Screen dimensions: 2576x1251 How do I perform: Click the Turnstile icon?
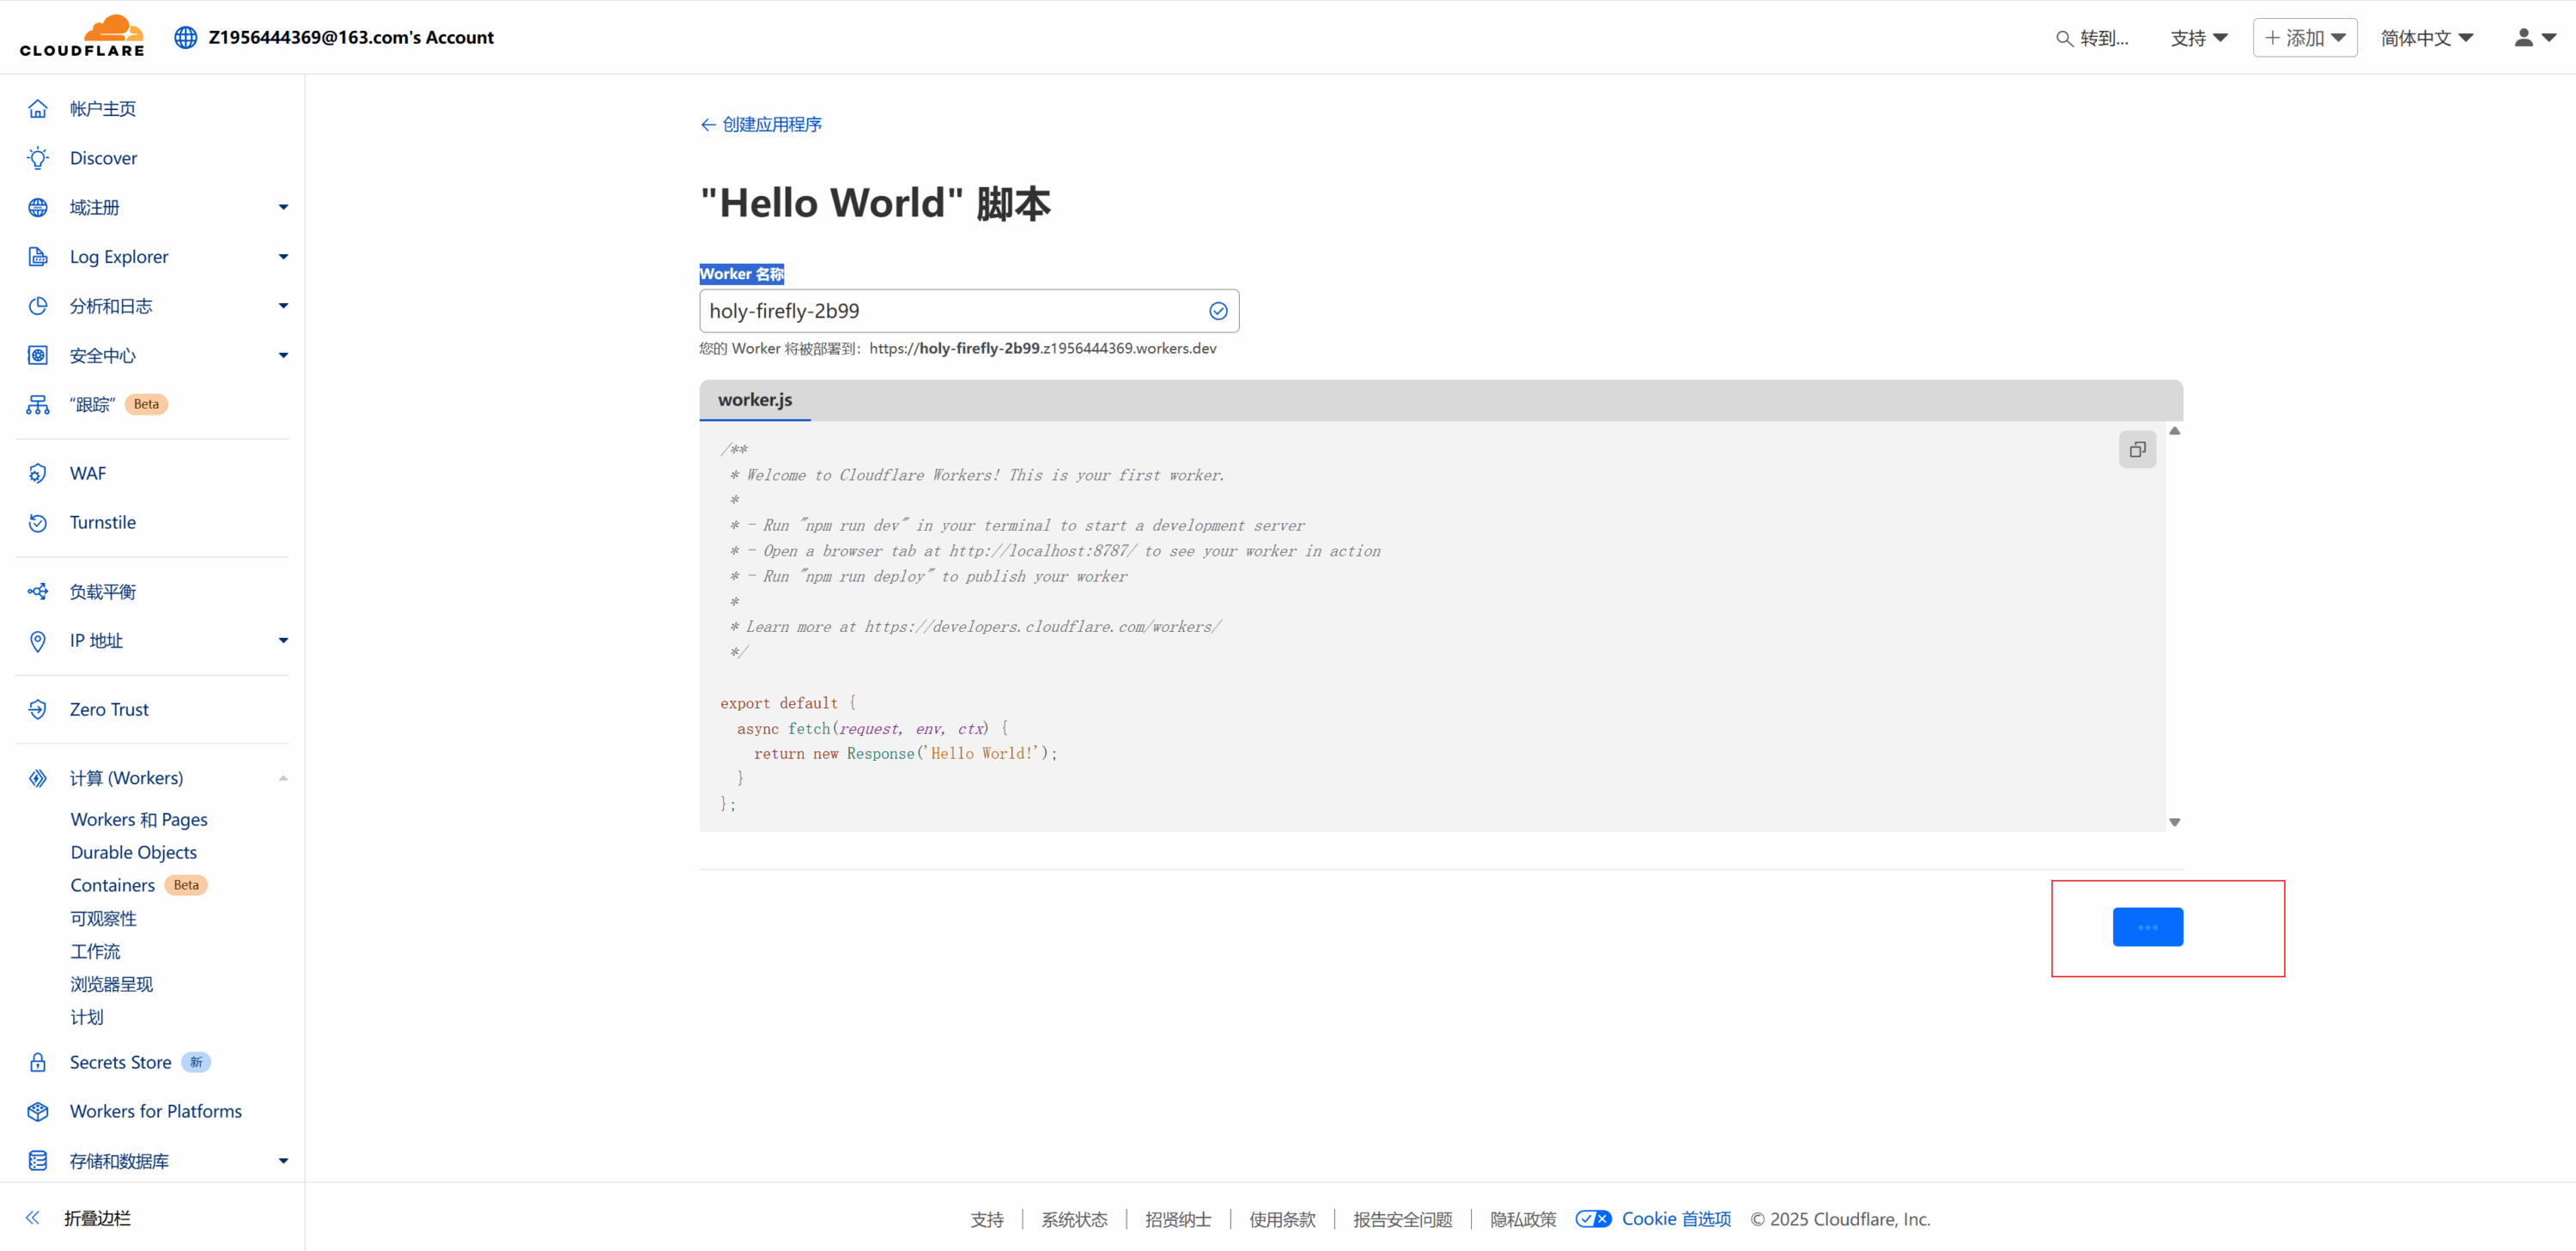38,522
